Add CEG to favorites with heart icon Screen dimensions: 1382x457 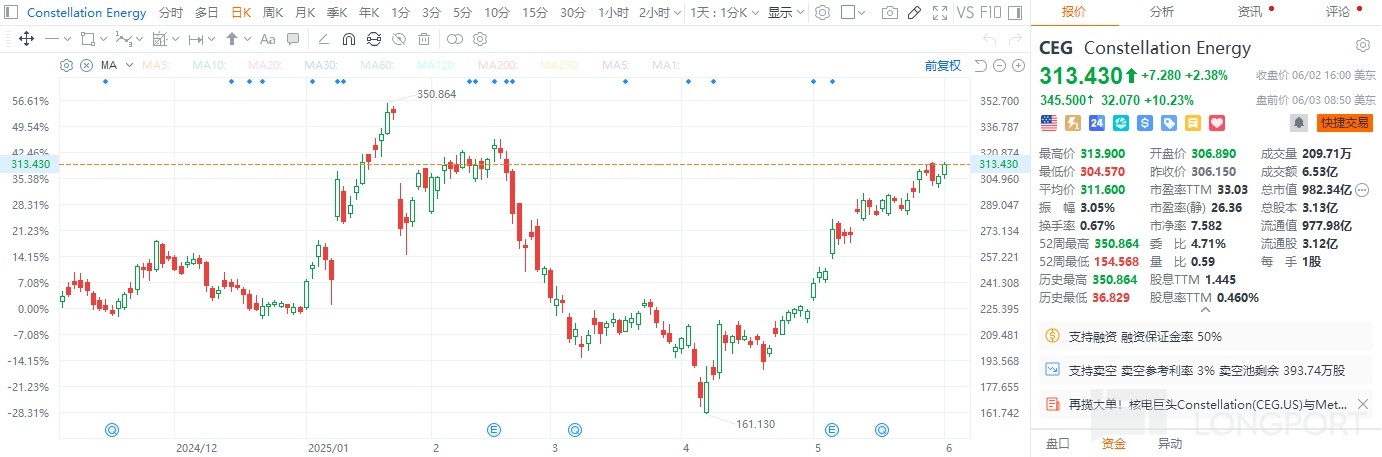1217,122
